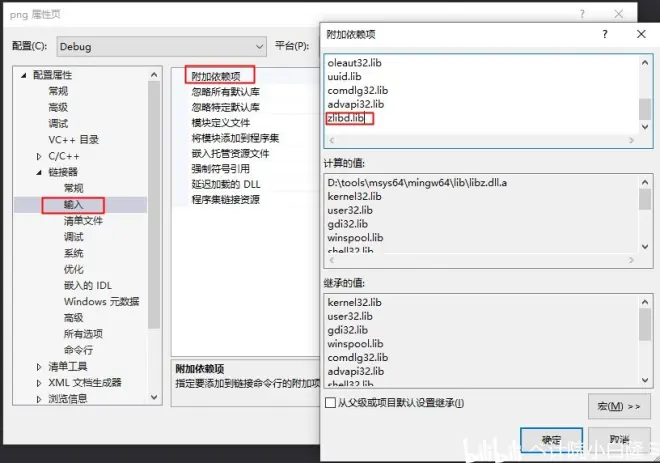The height and width of the screenshot is (463, 660).
Task: Click right arrow of edit box horizontal scrollbar
Action: [x=631, y=140]
